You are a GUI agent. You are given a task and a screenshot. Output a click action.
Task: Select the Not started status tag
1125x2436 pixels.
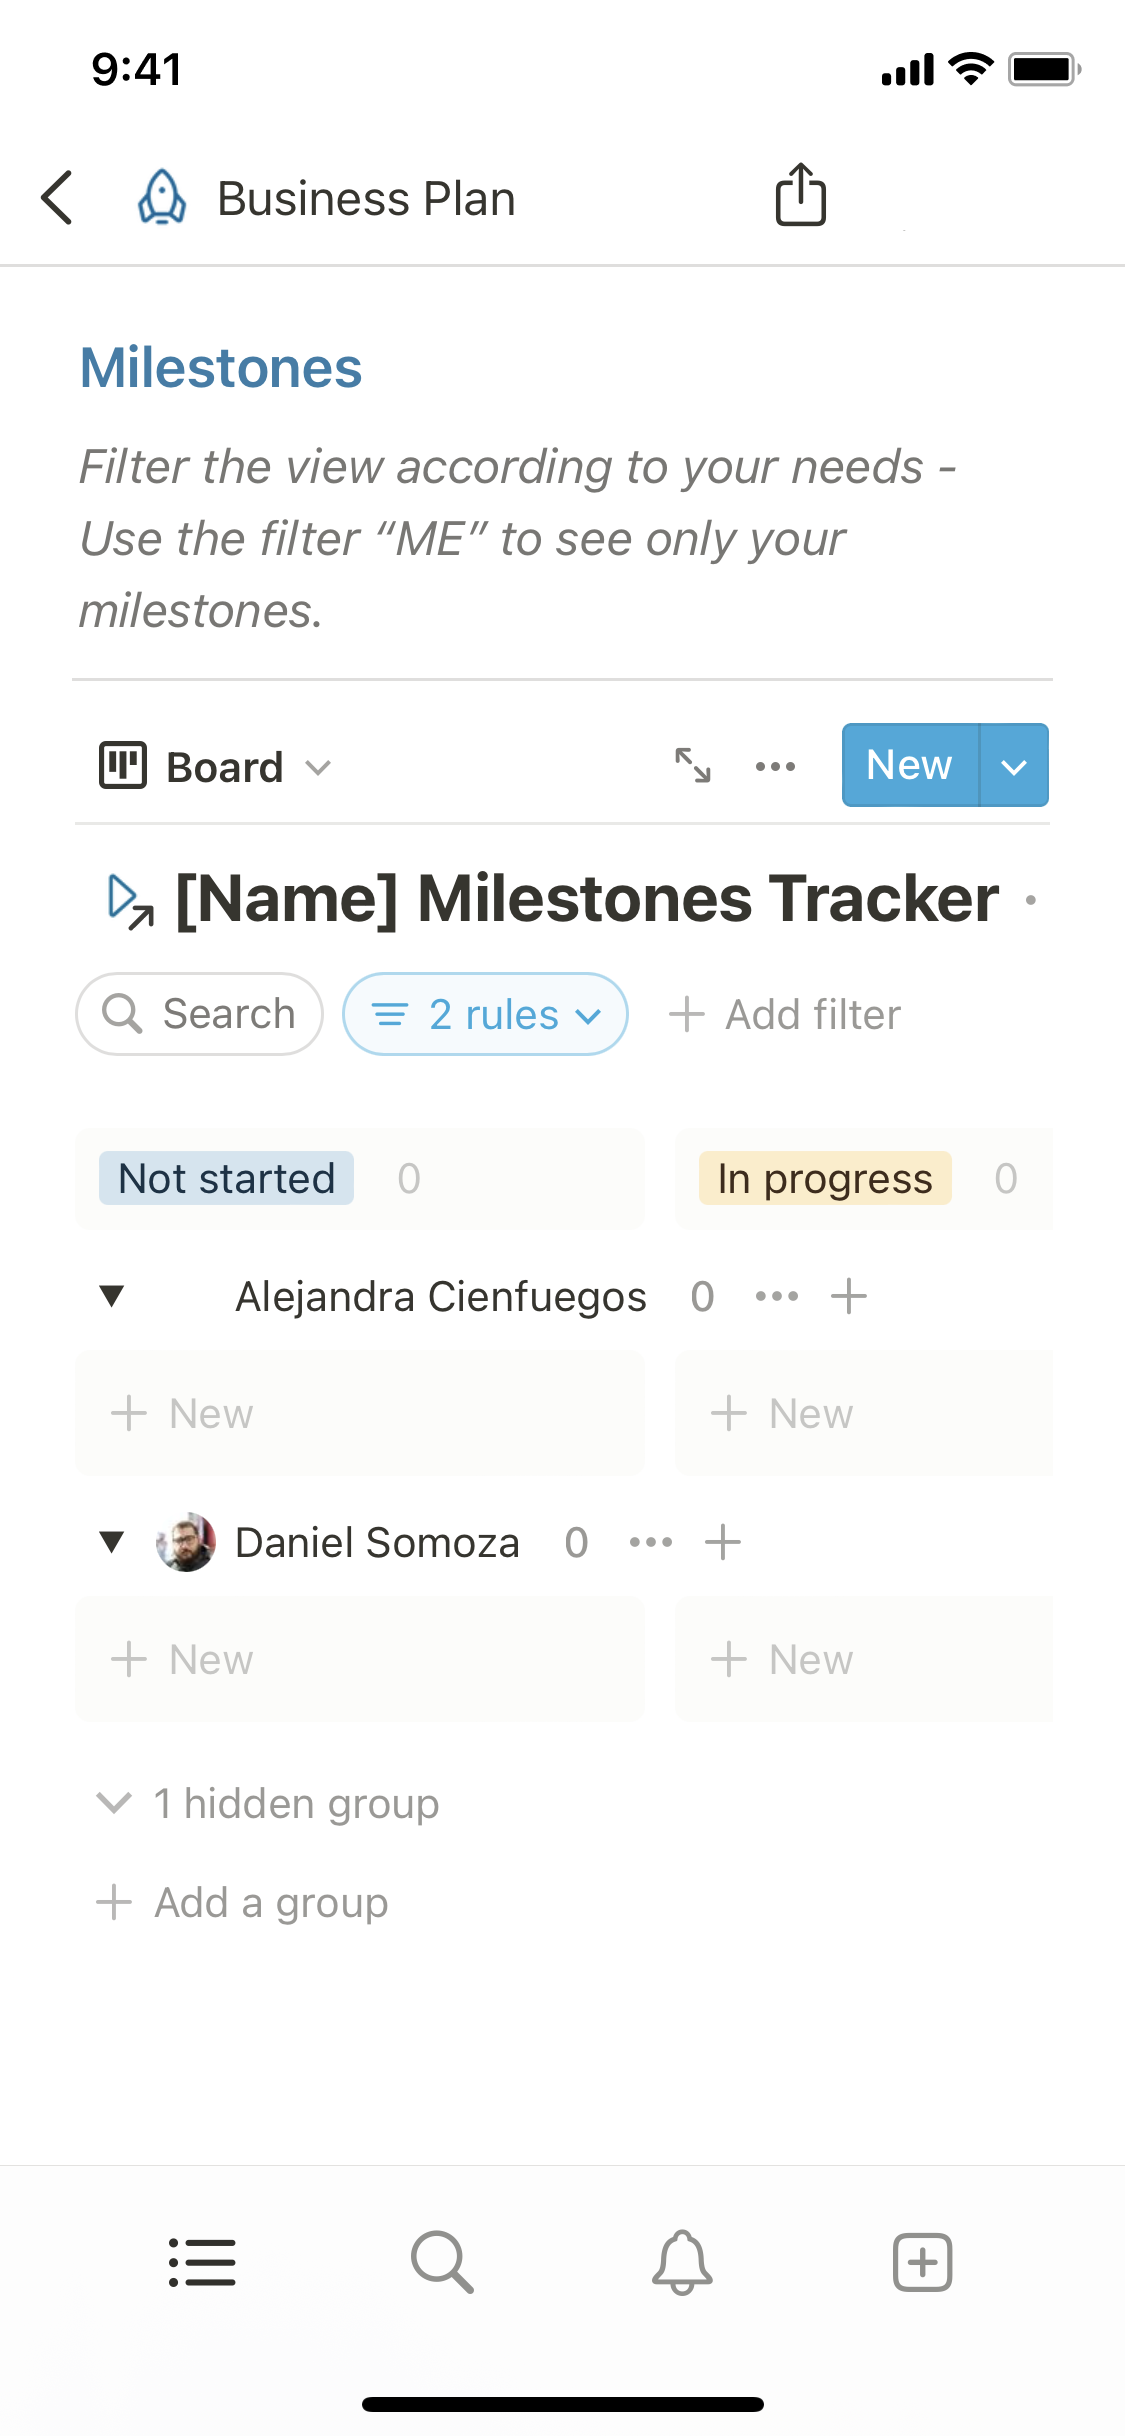click(226, 1178)
